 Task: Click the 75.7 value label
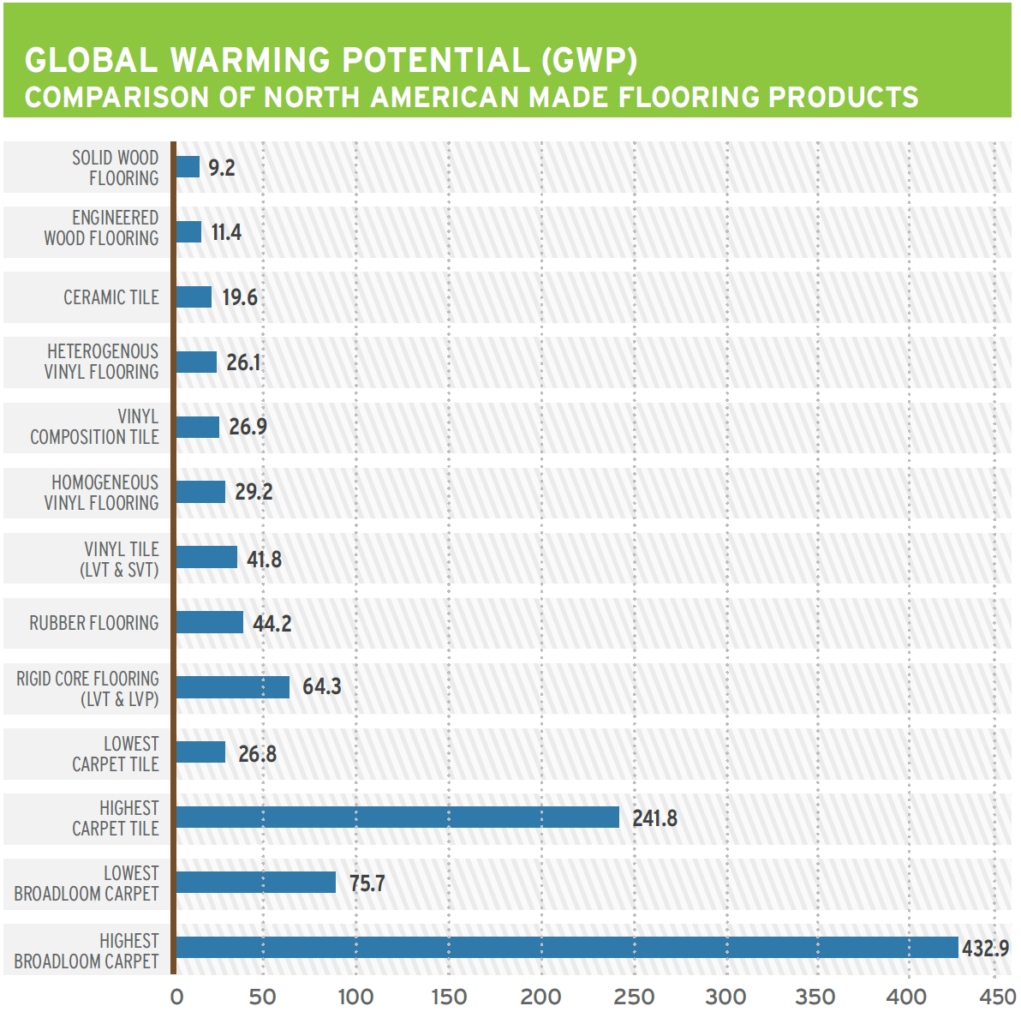[x=367, y=884]
